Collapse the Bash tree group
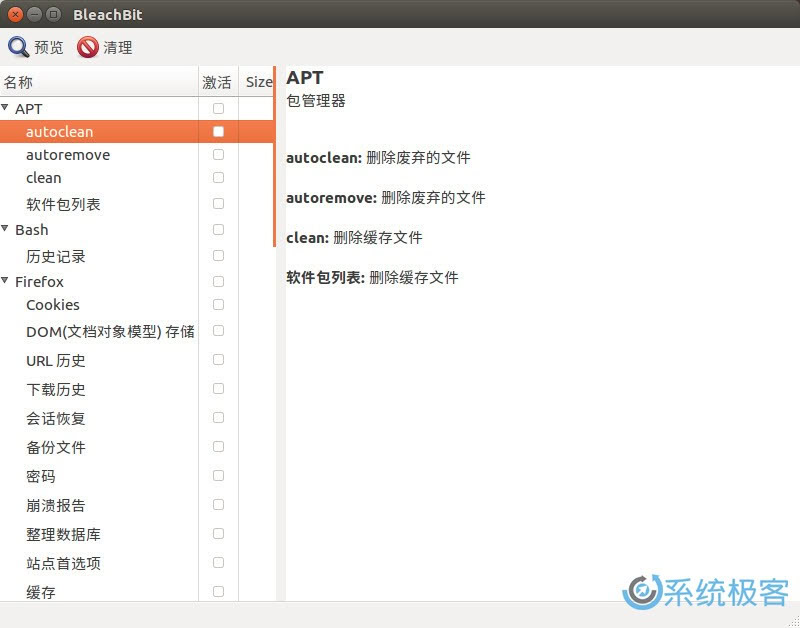800x628 pixels. coord(5,229)
